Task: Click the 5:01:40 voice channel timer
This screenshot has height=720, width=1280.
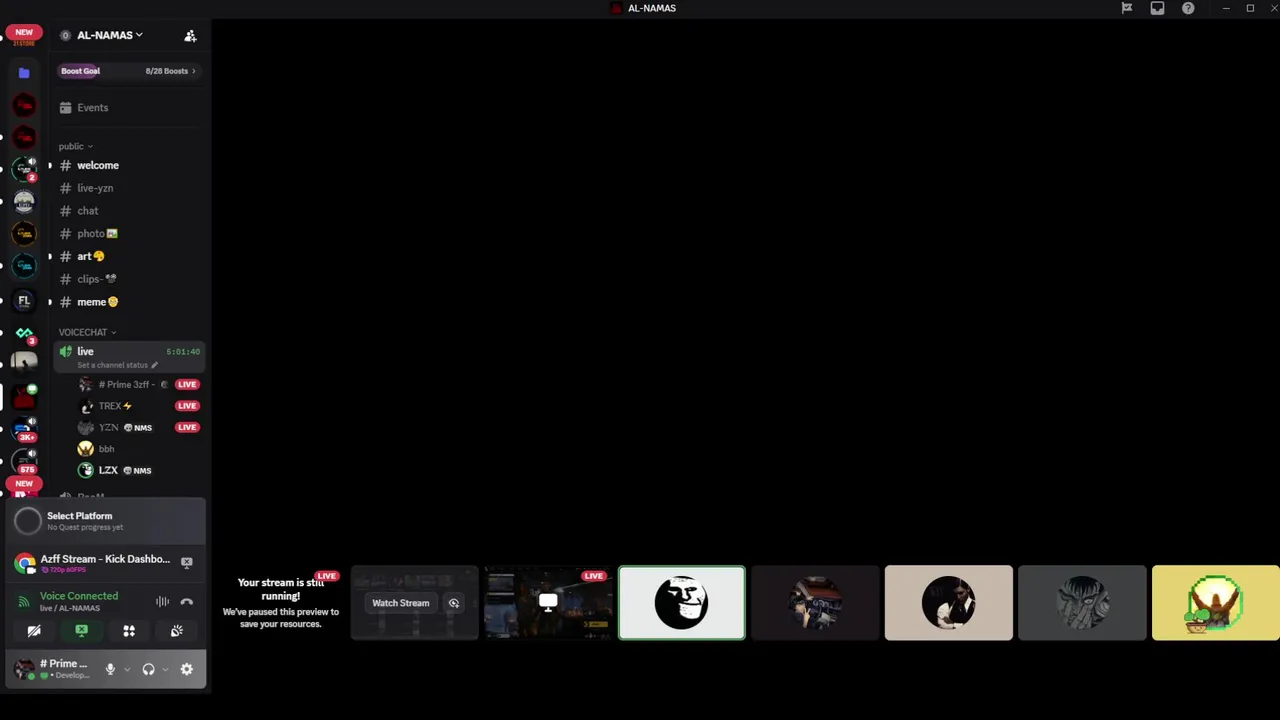Action: [x=183, y=352]
